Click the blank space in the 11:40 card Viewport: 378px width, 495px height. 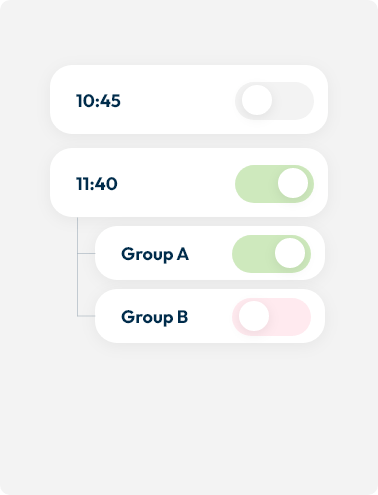(x=177, y=183)
